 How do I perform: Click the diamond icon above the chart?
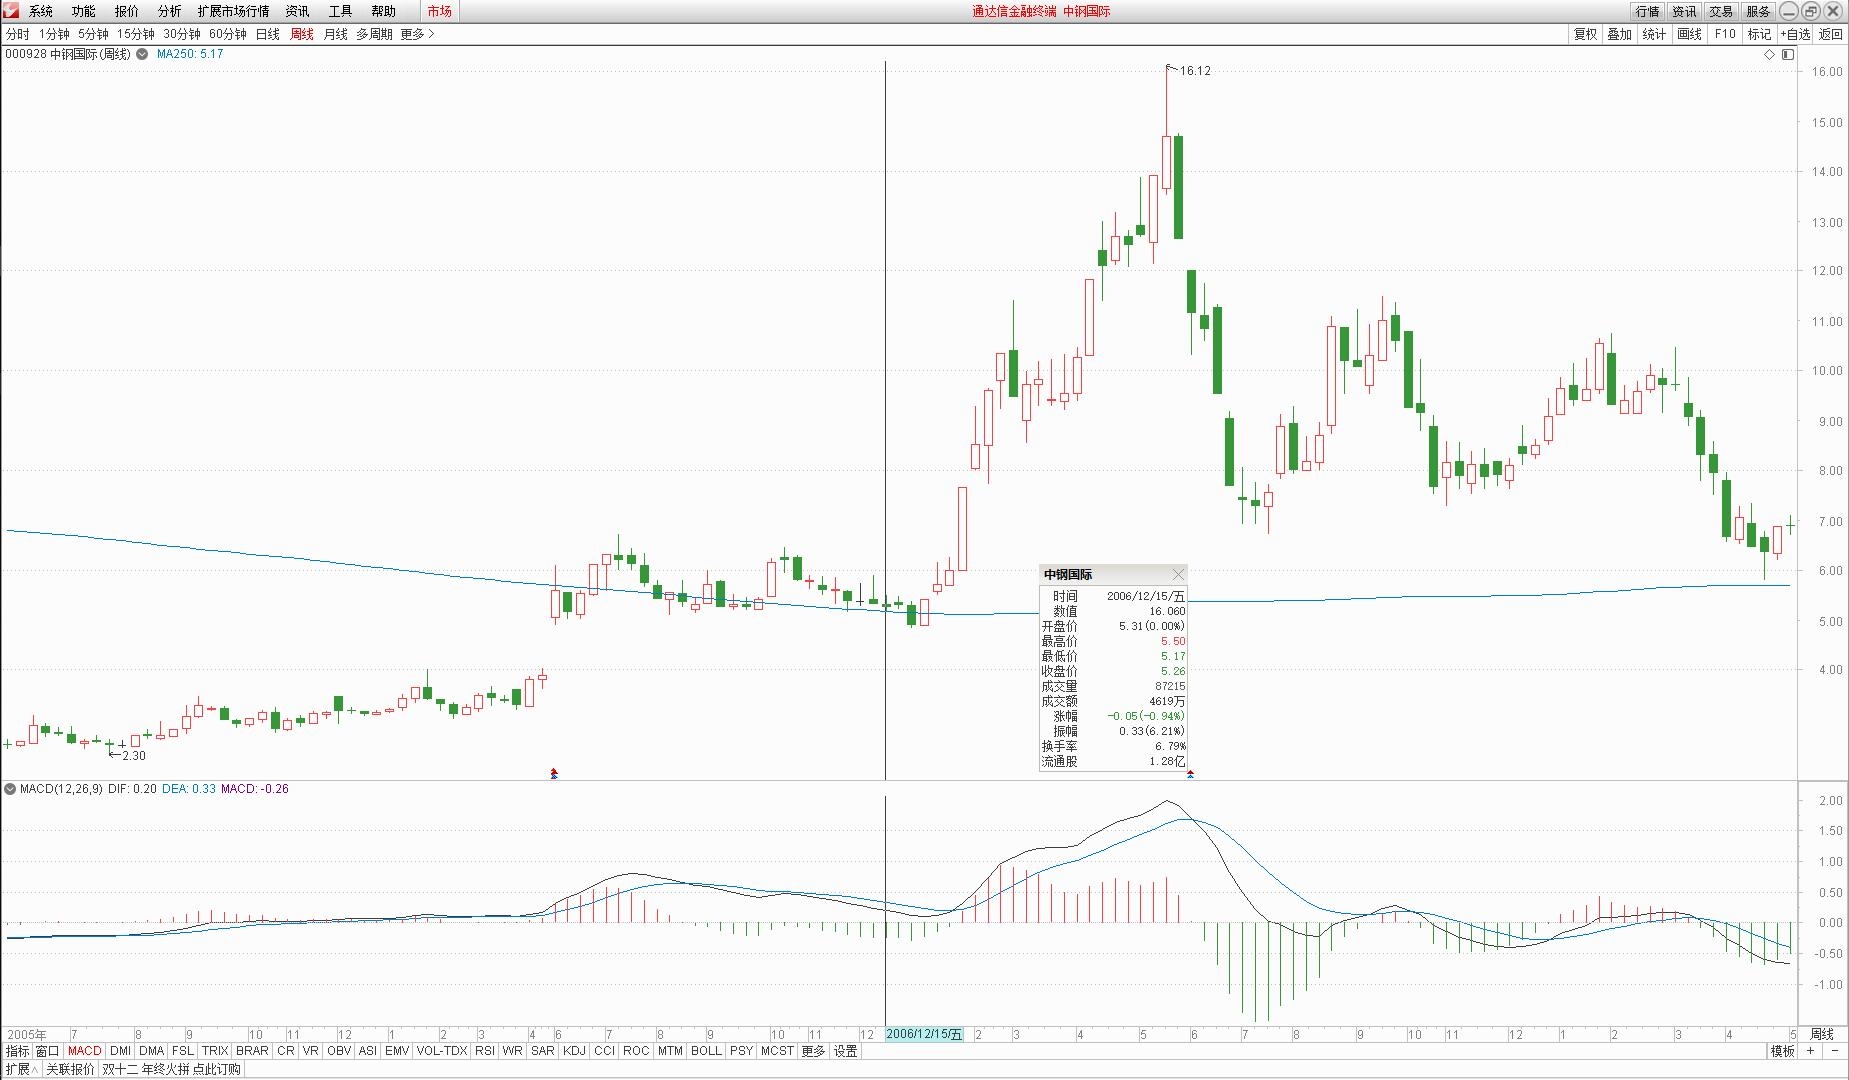coord(1769,54)
